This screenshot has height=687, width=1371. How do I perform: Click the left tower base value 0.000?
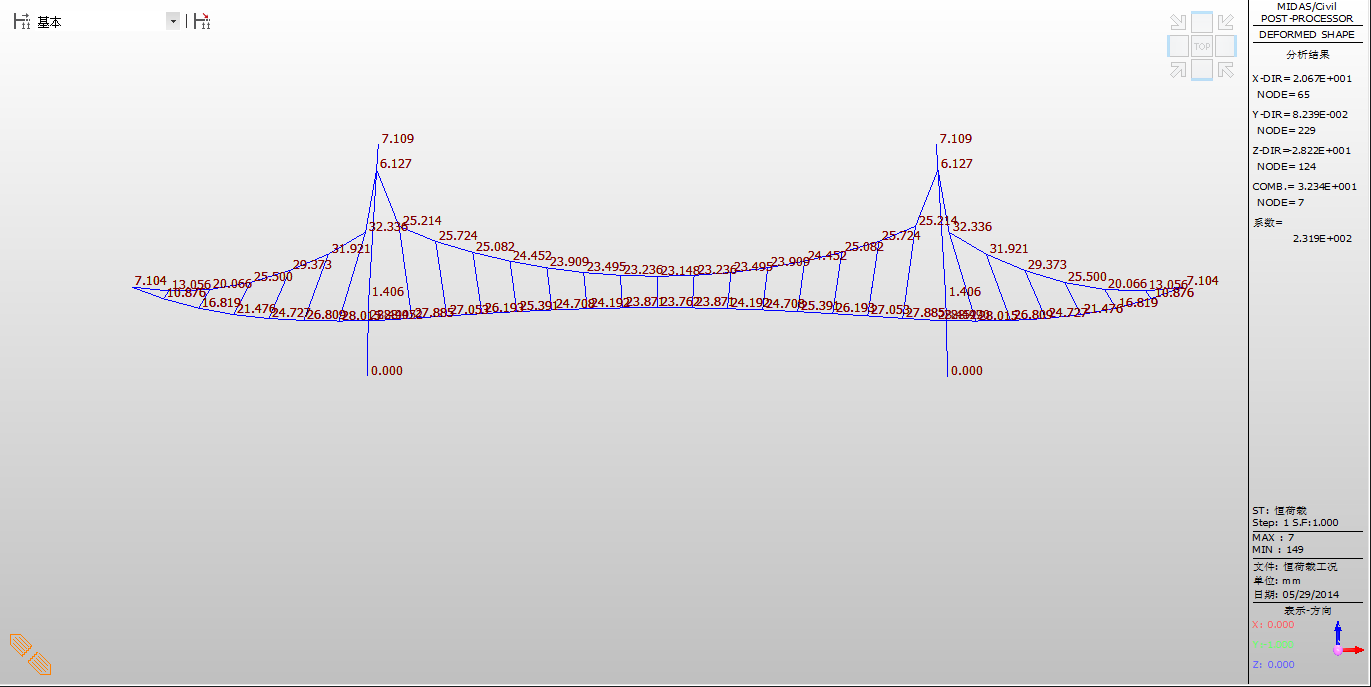[x=387, y=370]
